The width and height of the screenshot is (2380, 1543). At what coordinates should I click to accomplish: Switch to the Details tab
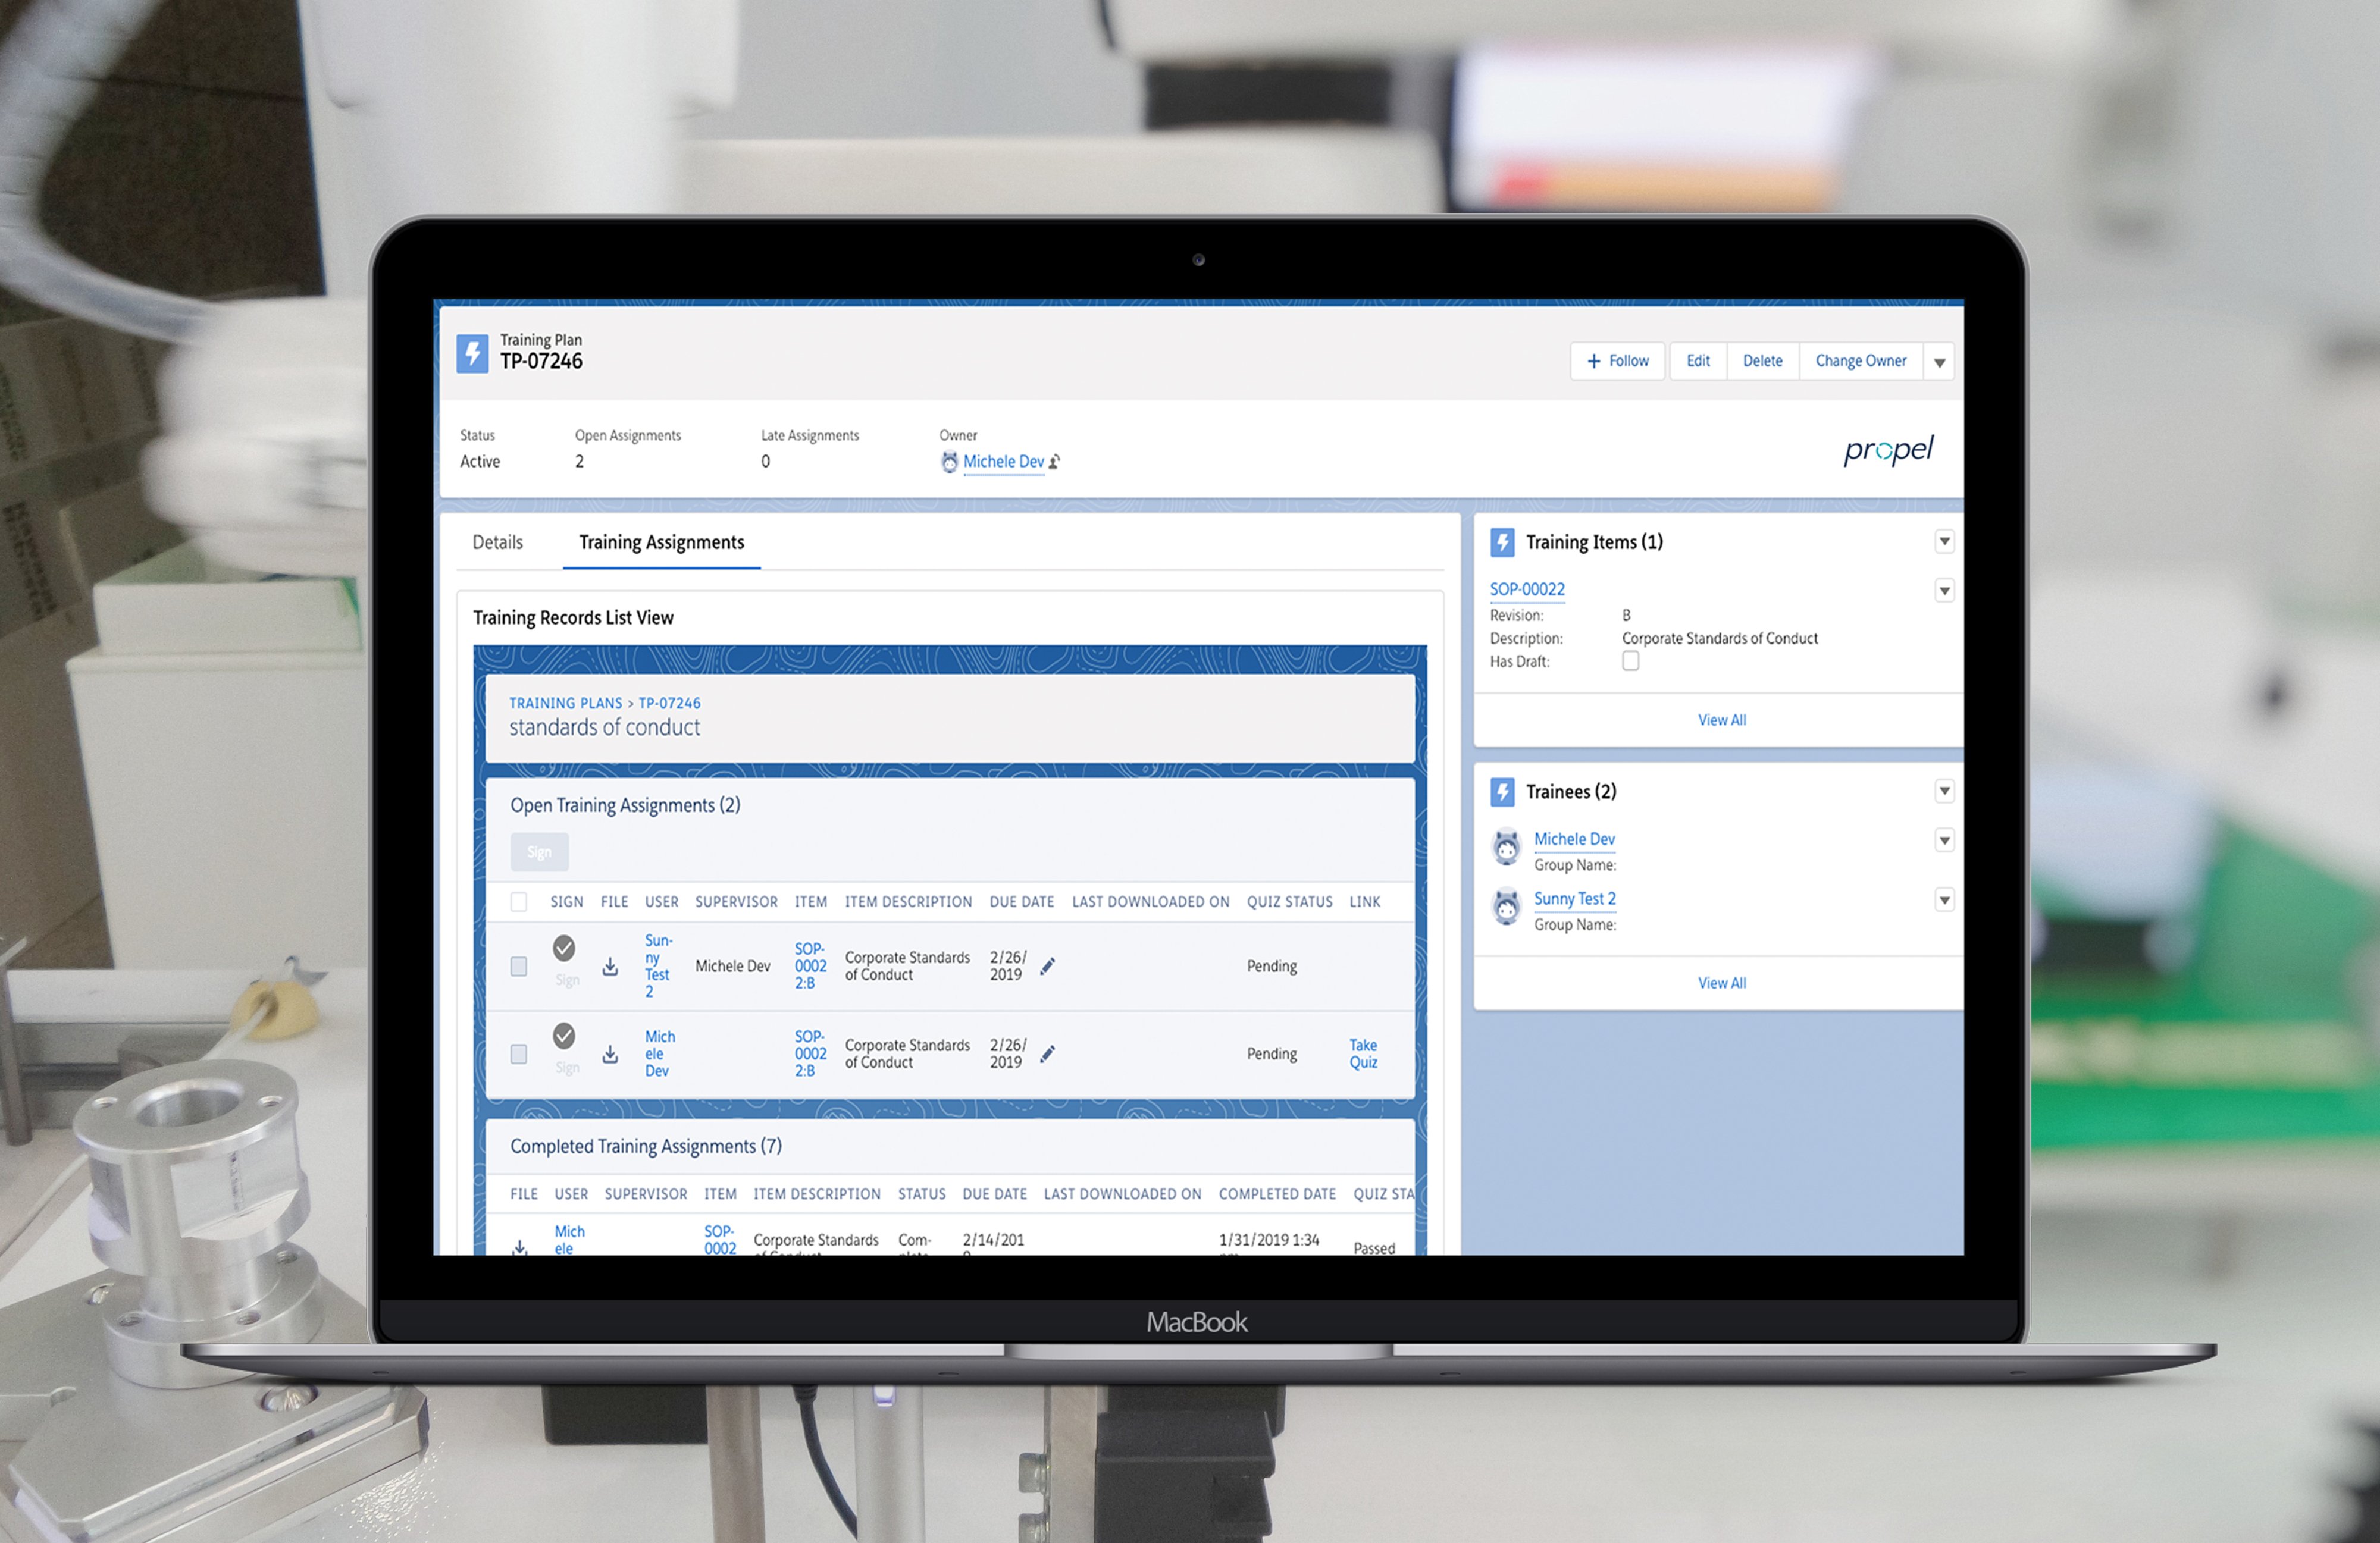pos(497,542)
